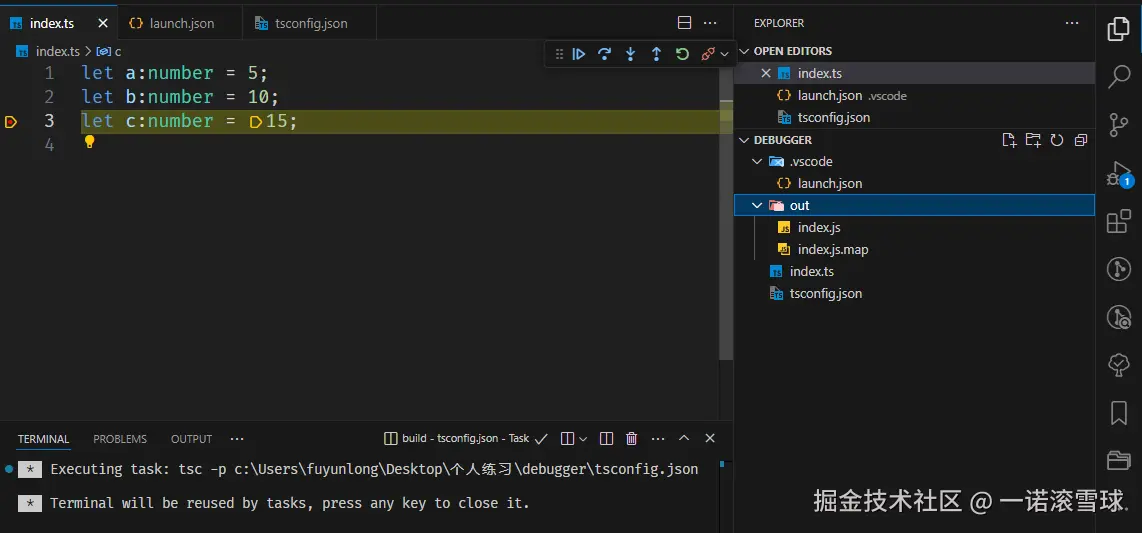Split the editor using the layout icon

pos(685,23)
